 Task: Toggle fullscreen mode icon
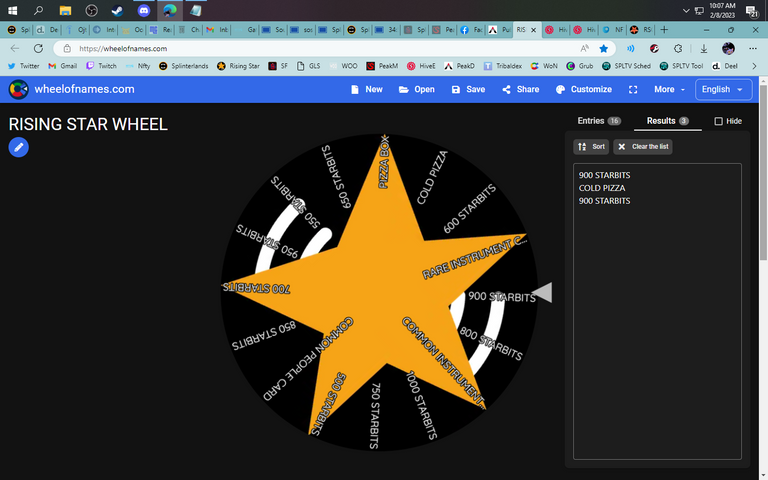coord(633,90)
